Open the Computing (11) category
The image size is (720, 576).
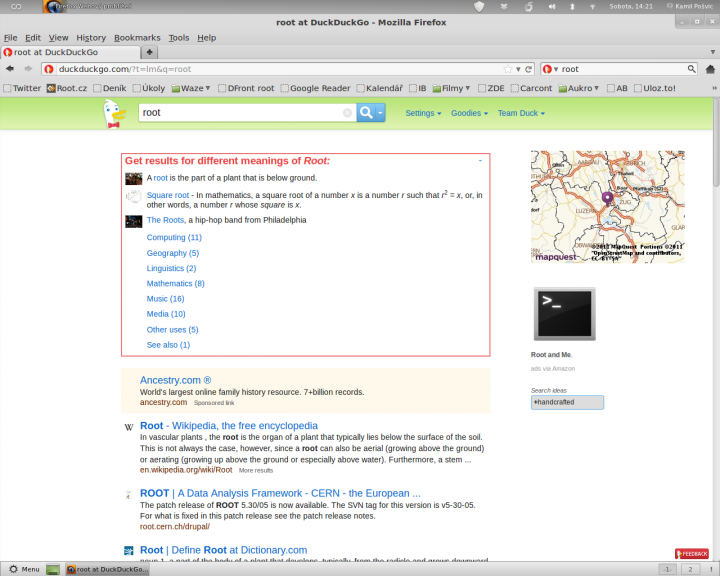point(174,237)
